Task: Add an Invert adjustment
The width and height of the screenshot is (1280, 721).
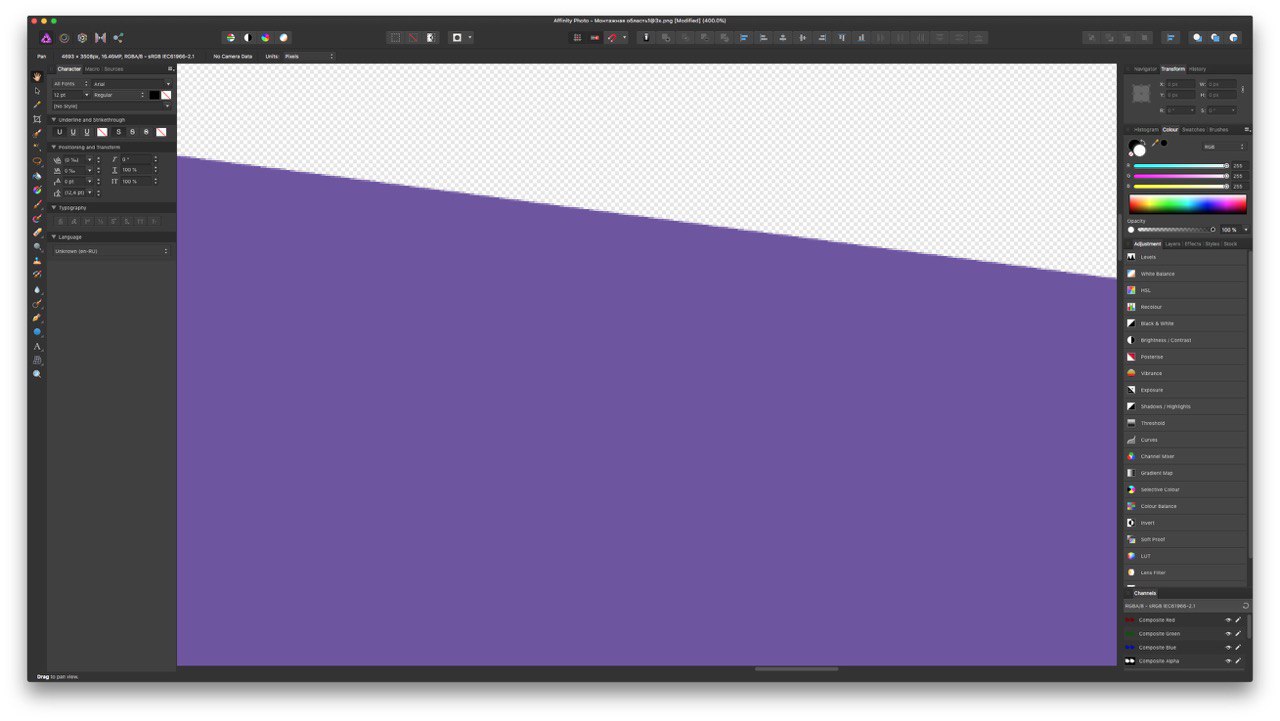Action: [x=1185, y=523]
